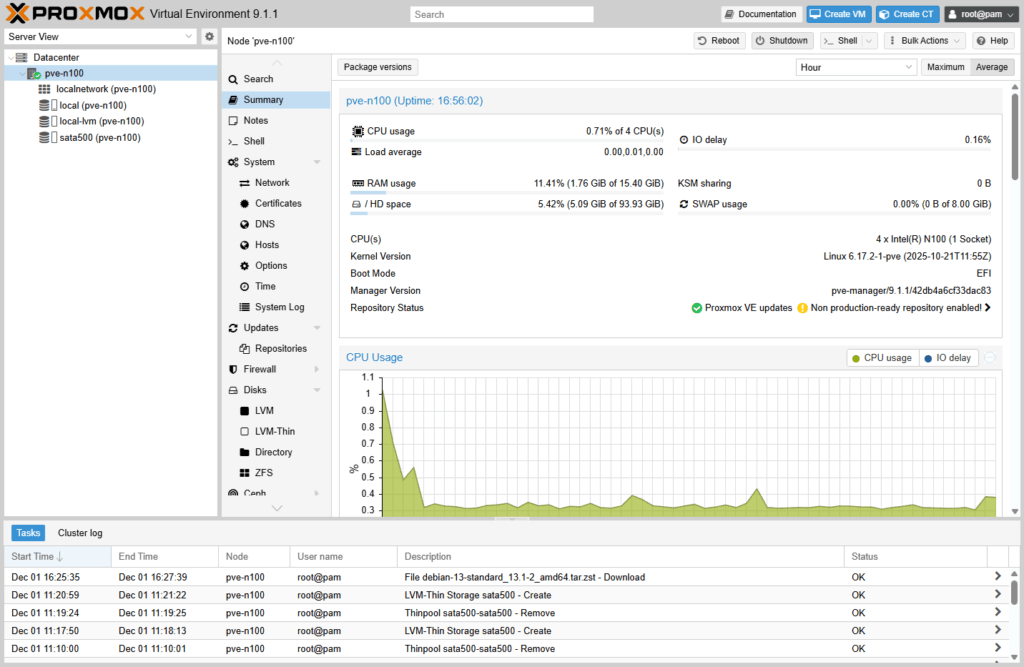Click the Create VM button
Viewport: 1024px width, 667px height.
pyautogui.click(x=838, y=14)
